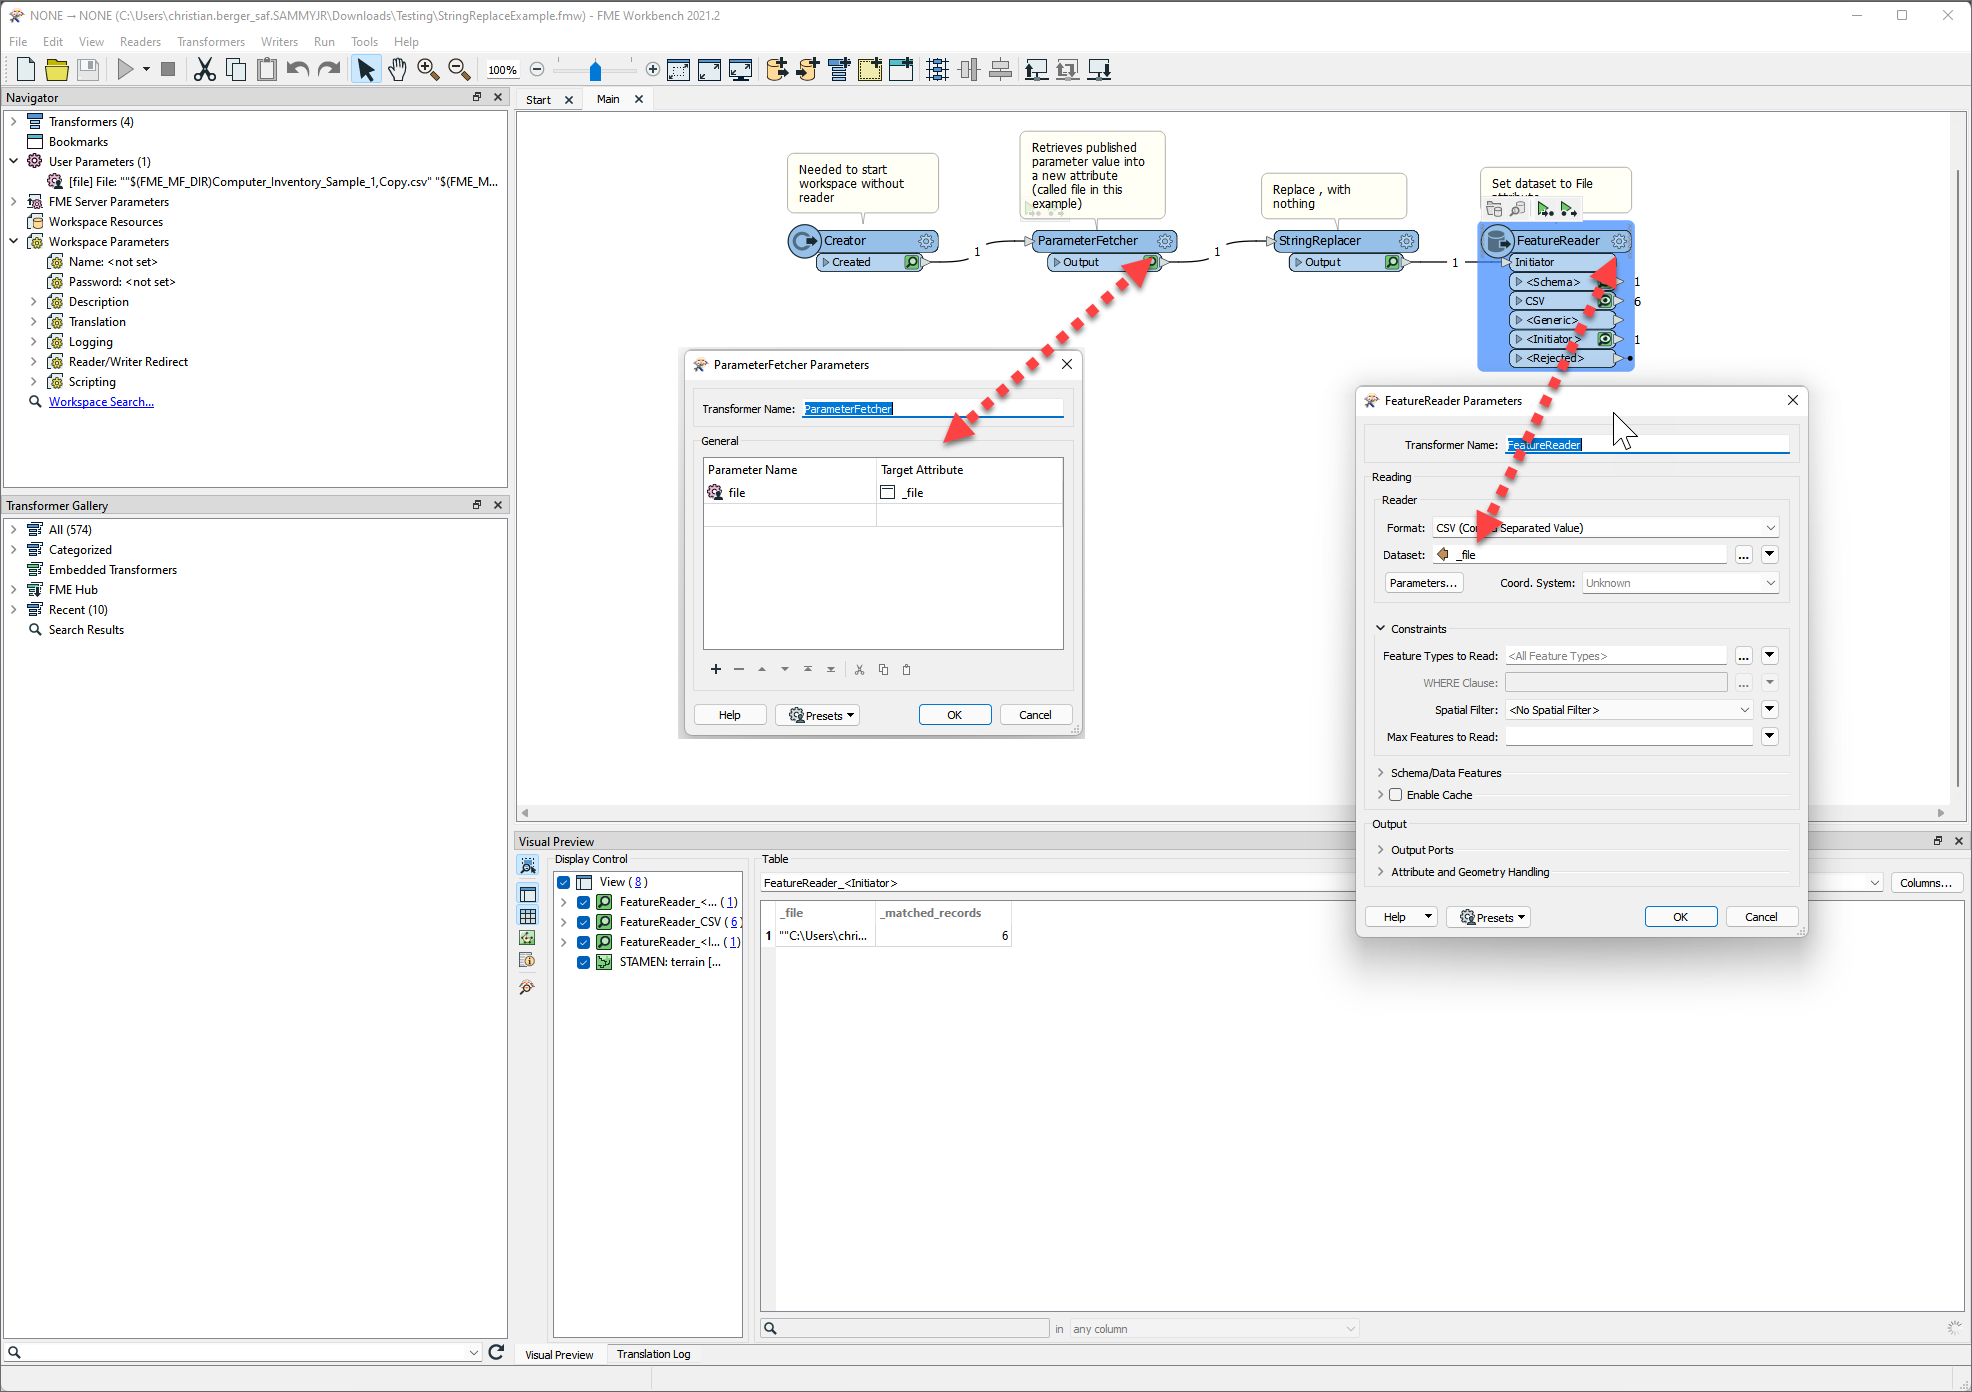This screenshot has height=1392, width=1972.
Task: Toggle the FeatureReader_<I... (1) checkbox
Action: coord(583,942)
